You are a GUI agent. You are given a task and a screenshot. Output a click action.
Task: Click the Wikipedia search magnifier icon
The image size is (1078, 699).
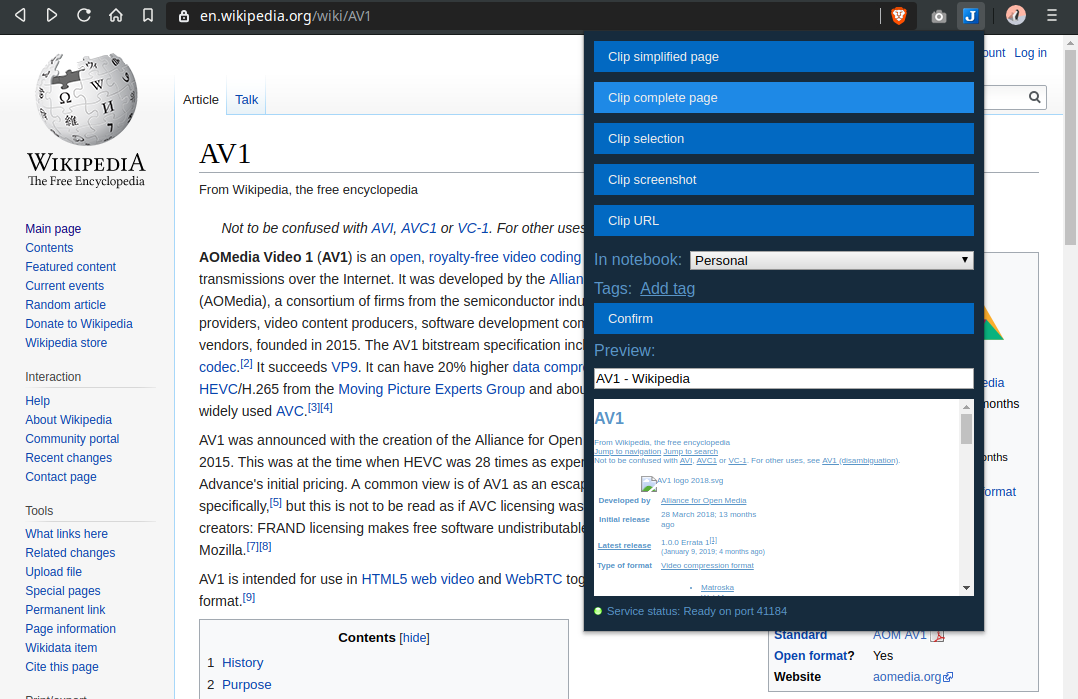(1033, 97)
